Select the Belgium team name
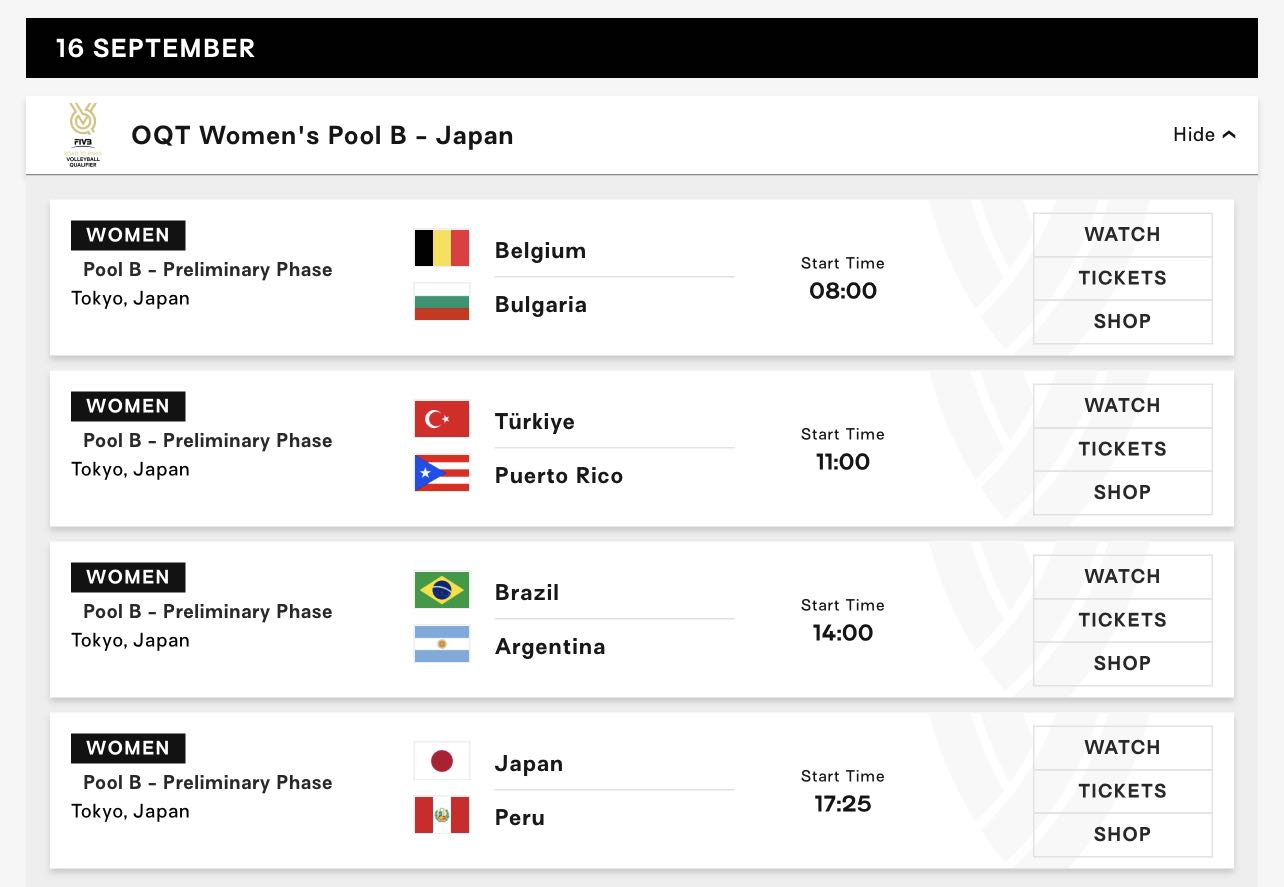This screenshot has width=1284, height=887. click(540, 250)
